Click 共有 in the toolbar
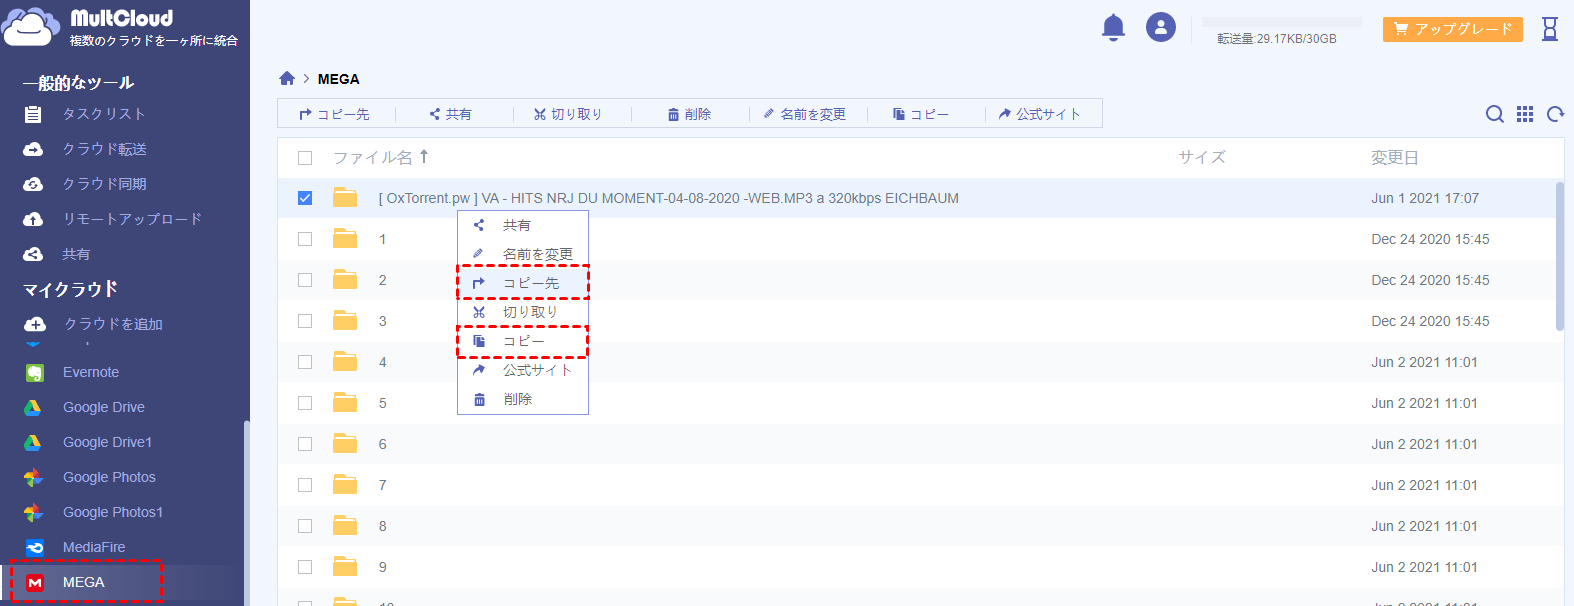Viewport: 1574px width, 606px height. (x=451, y=114)
